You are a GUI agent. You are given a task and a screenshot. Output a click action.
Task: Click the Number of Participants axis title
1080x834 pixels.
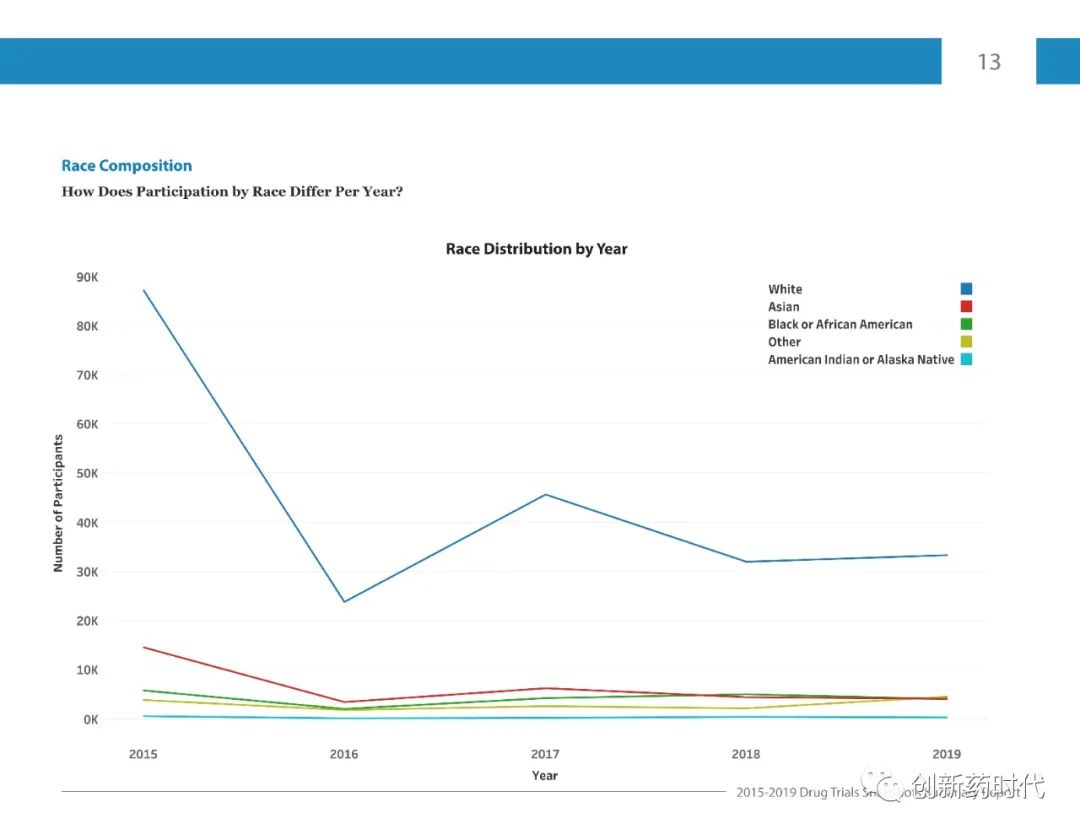pyautogui.click(x=58, y=503)
